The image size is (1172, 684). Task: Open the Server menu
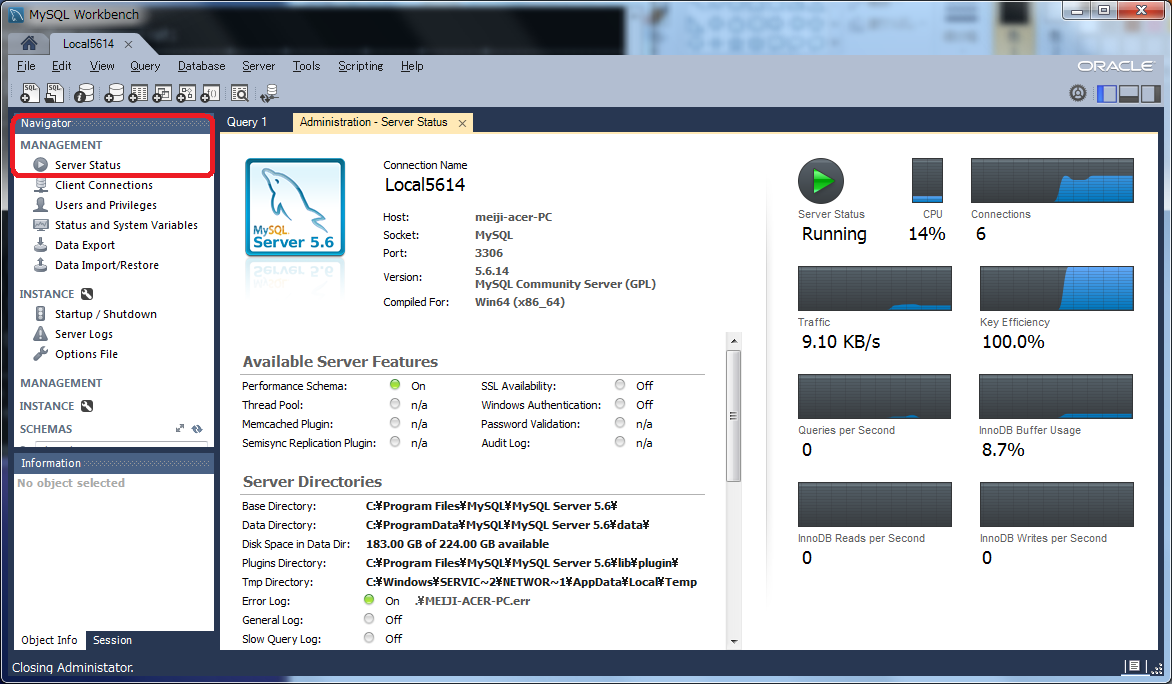coord(259,66)
